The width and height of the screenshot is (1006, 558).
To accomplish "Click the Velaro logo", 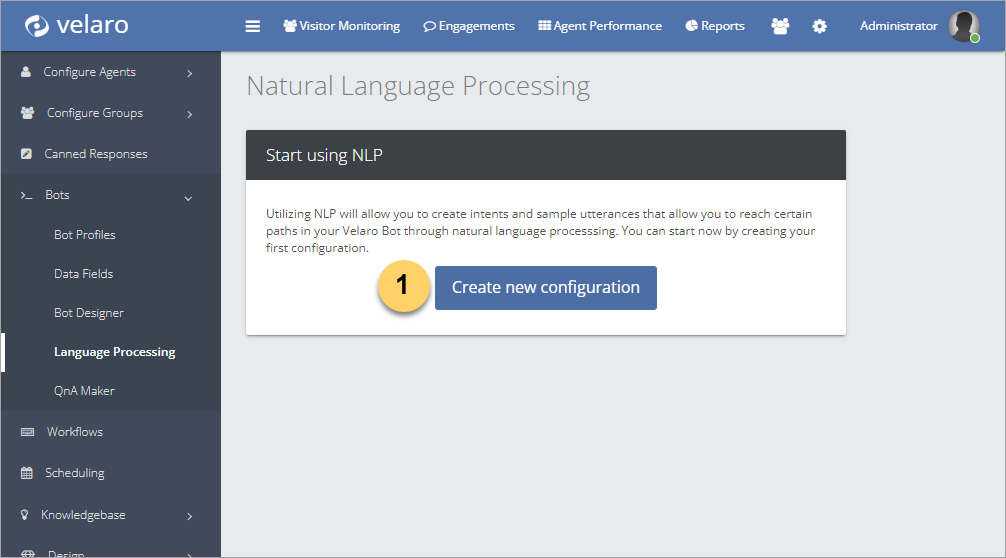I will coord(77,25).
